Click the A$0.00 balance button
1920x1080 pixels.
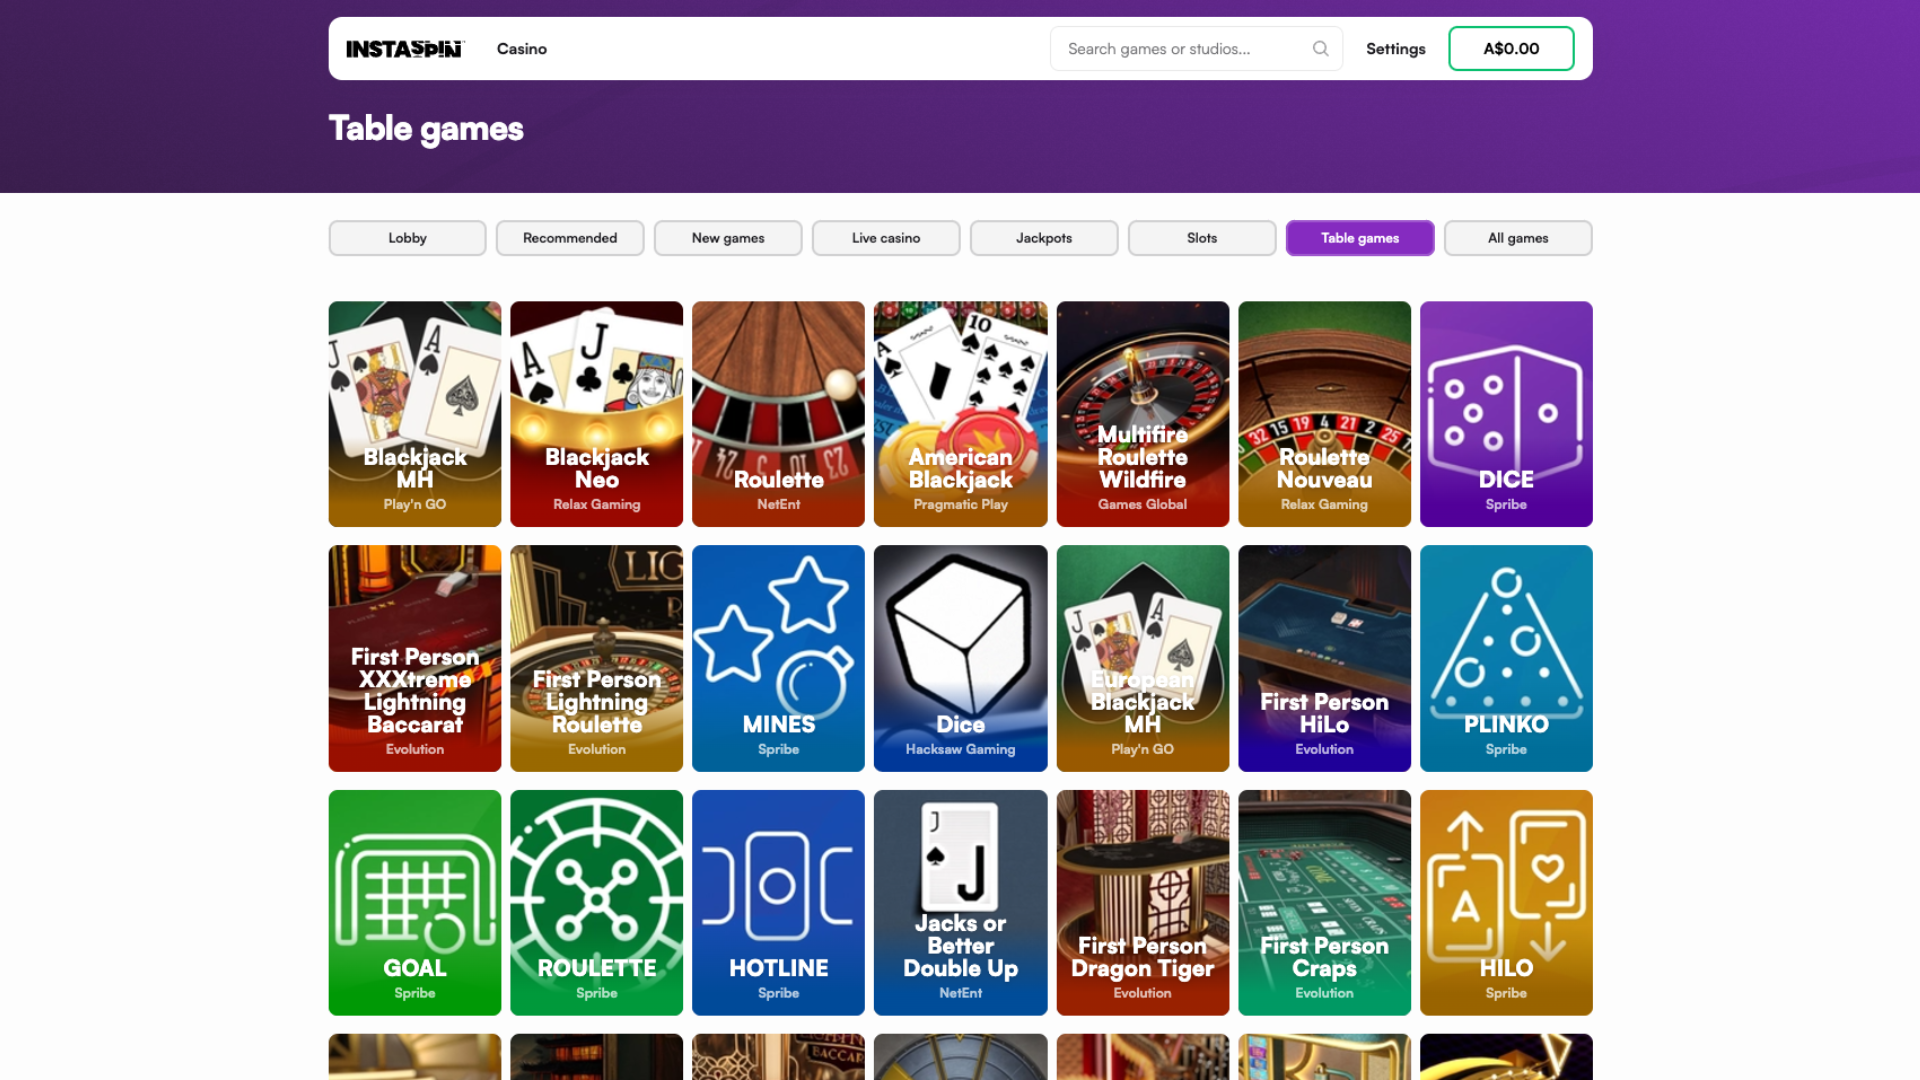1510,49
